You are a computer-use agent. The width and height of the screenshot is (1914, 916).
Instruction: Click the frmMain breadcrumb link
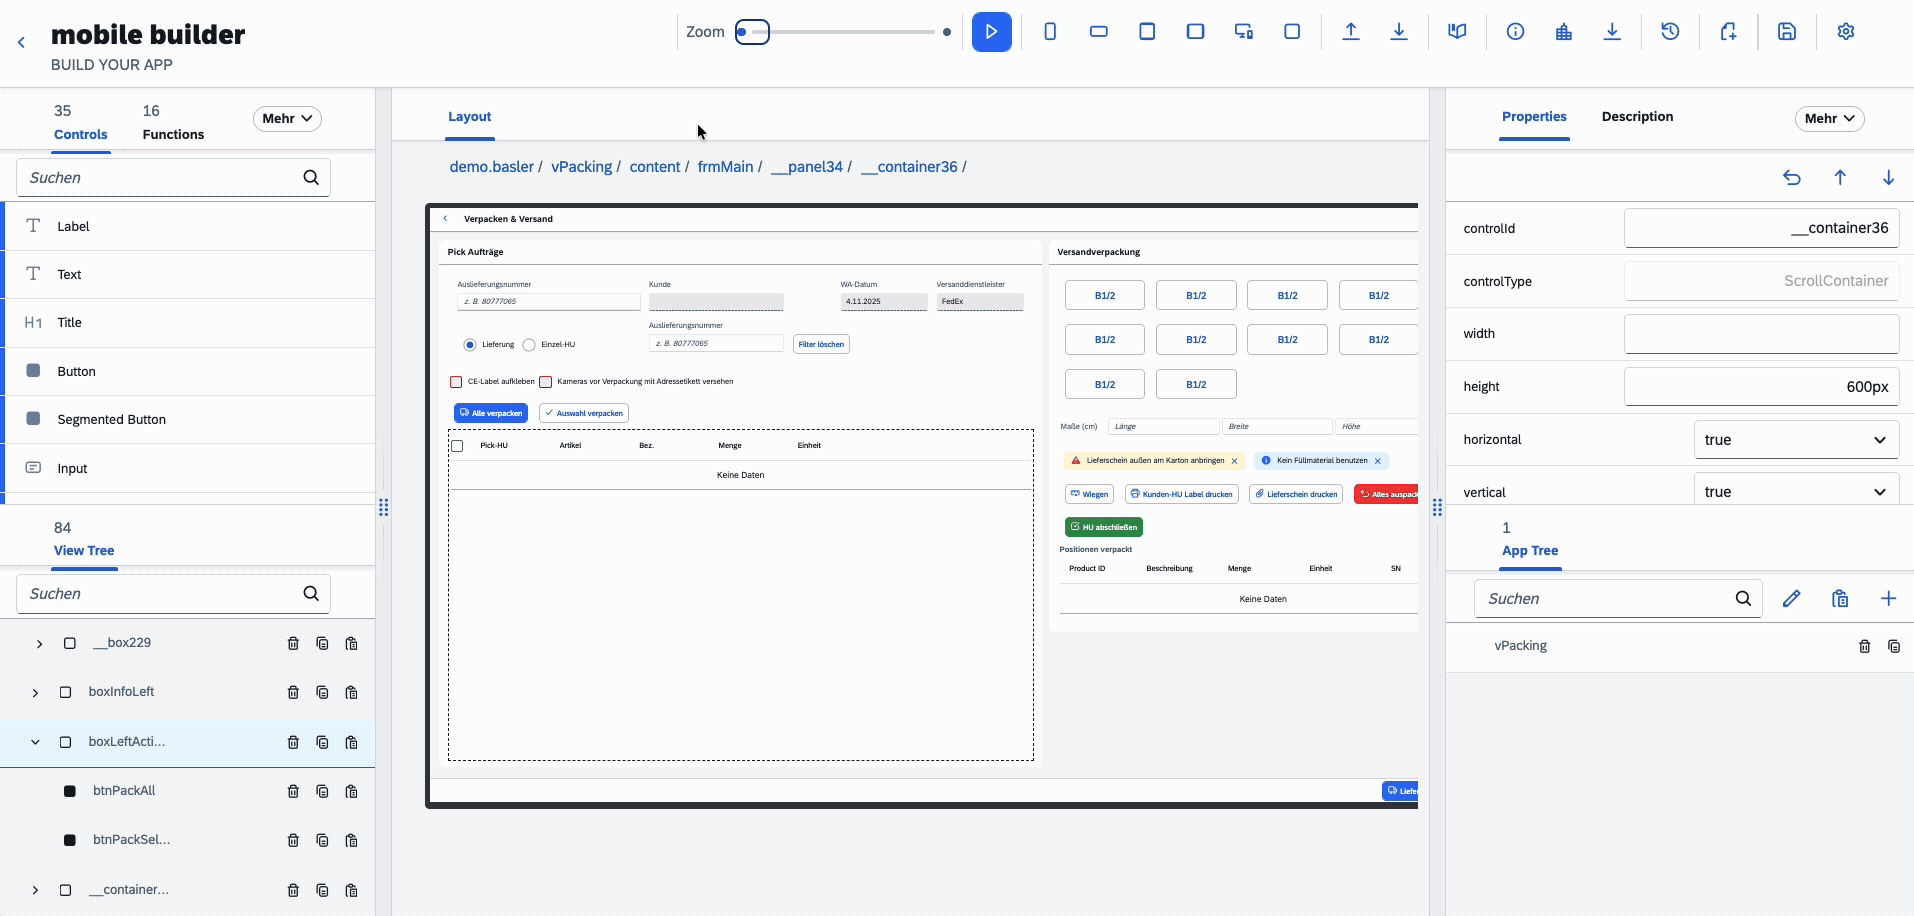(725, 167)
